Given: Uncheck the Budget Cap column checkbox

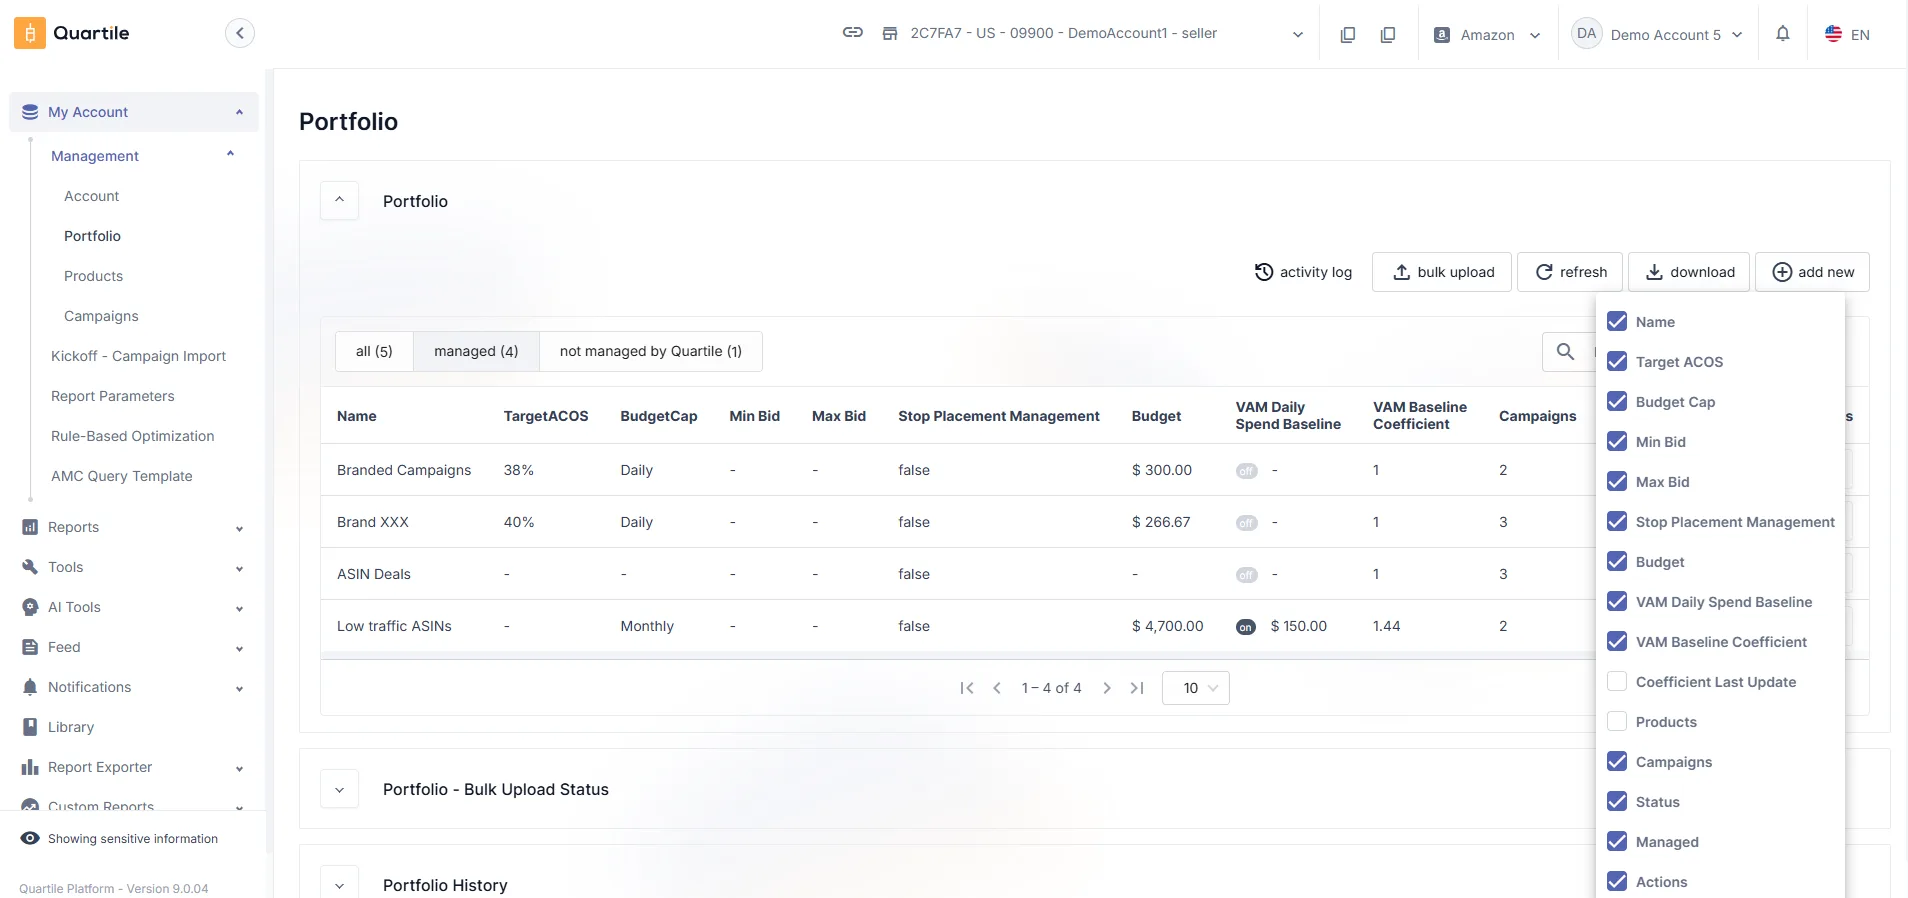Looking at the screenshot, I should tap(1617, 401).
